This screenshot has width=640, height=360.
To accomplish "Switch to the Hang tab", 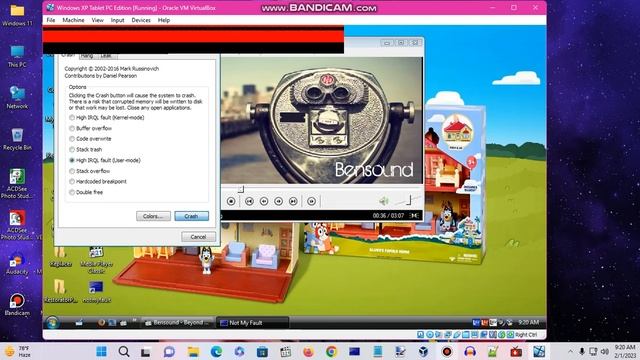I will [87, 56].
